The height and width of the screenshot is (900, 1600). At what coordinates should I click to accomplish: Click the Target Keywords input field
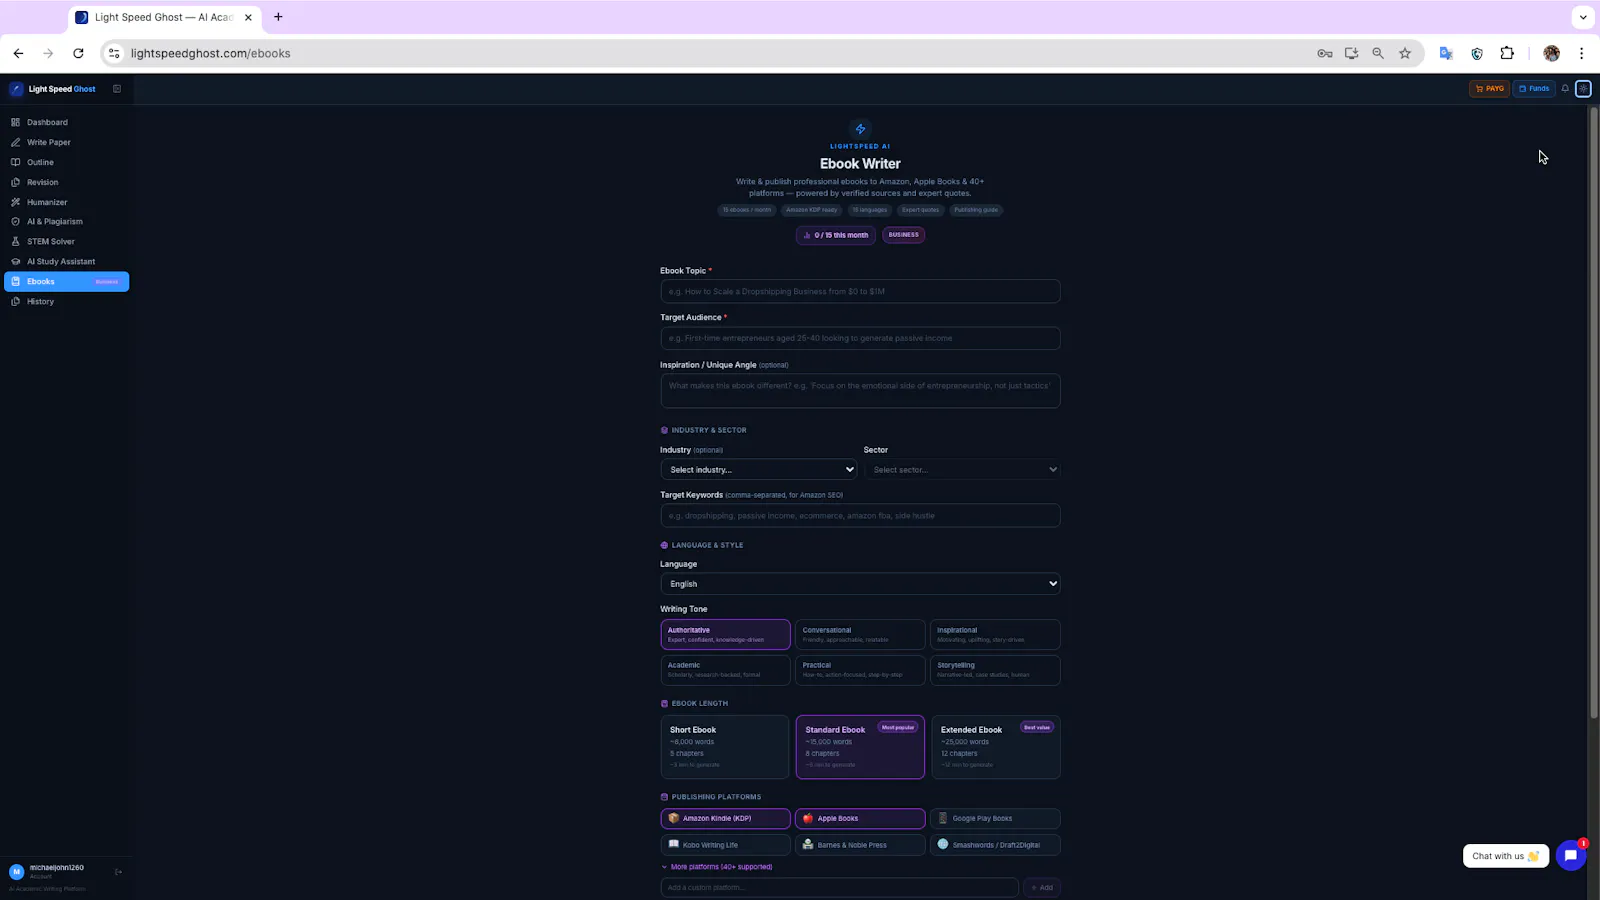[x=860, y=516]
